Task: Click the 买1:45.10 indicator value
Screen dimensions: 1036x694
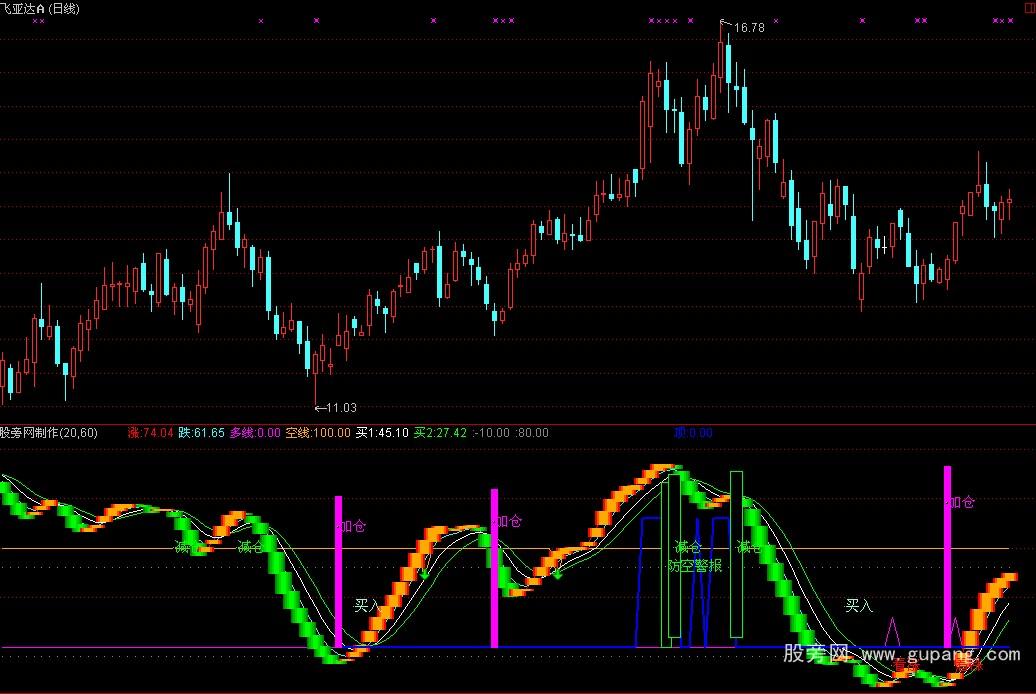Action: (382, 433)
